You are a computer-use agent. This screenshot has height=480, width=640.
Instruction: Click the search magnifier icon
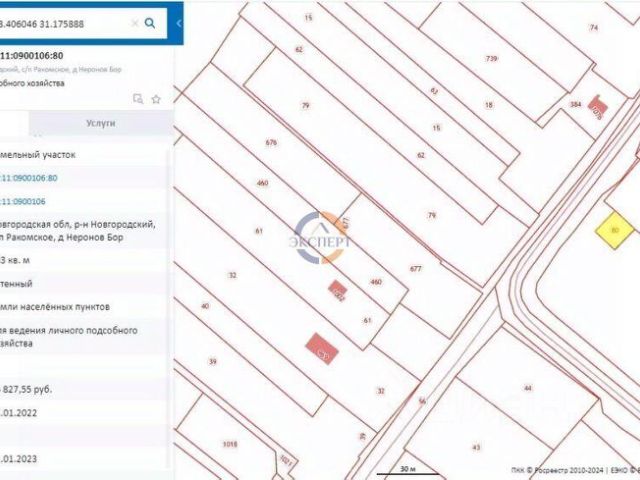point(150,23)
